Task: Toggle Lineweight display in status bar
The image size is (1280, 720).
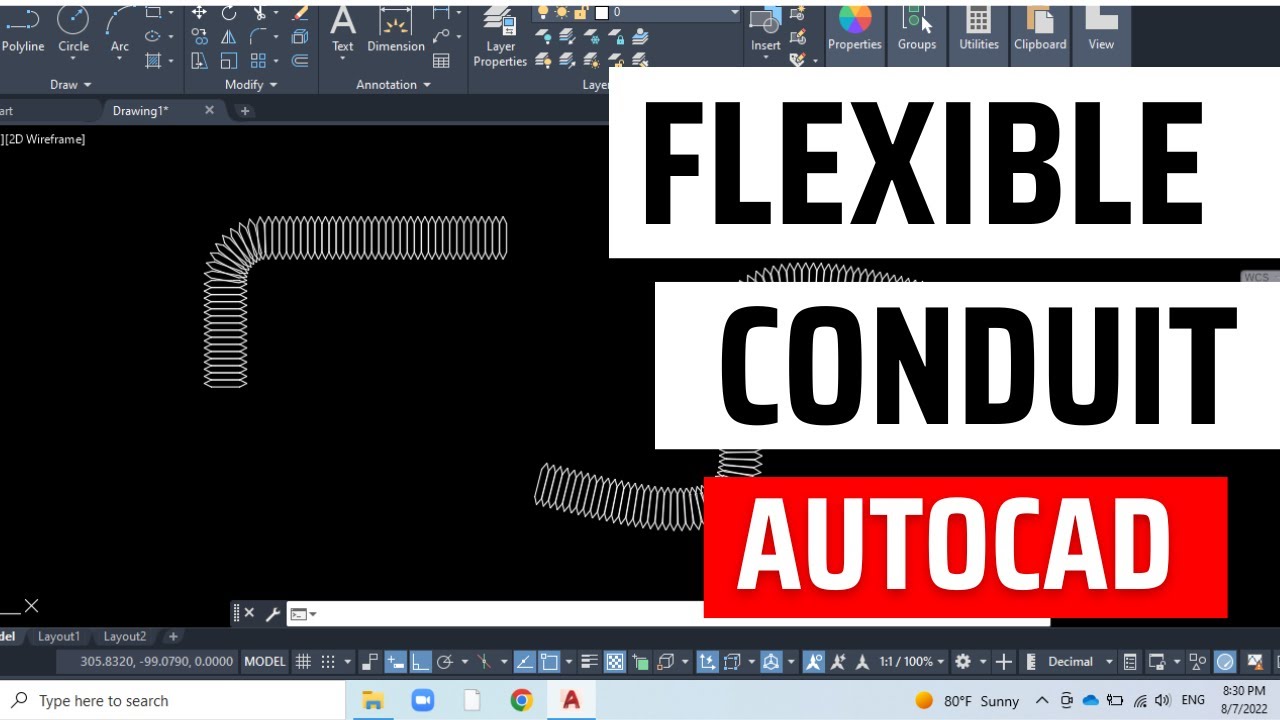Action: [589, 662]
